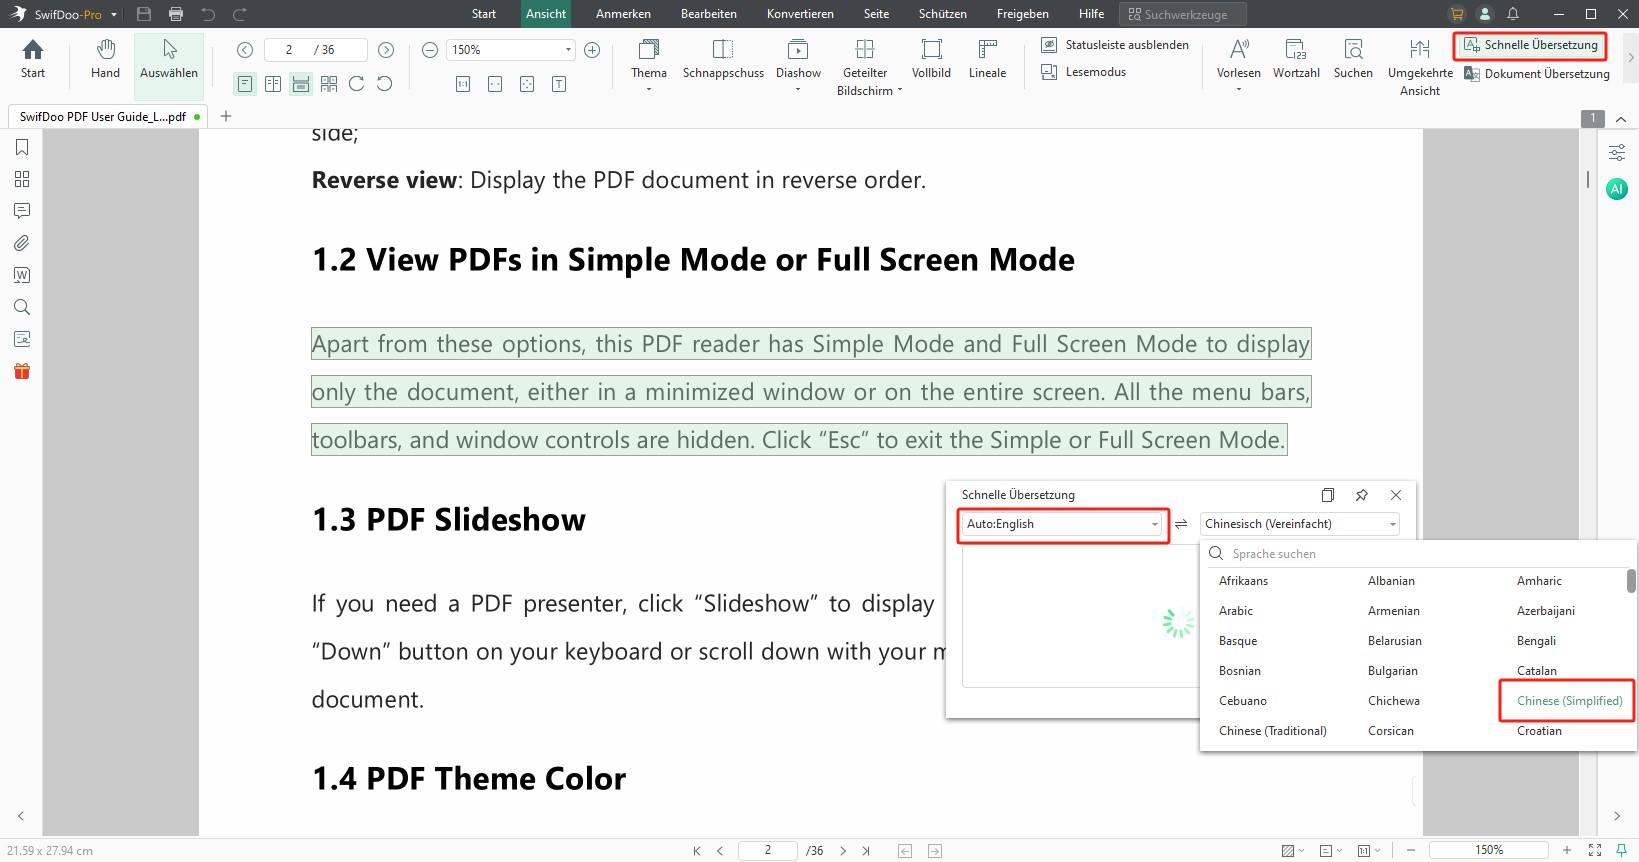The width and height of the screenshot is (1639, 862).
Task: Open the Freigeben tab
Action: pos(1023,14)
